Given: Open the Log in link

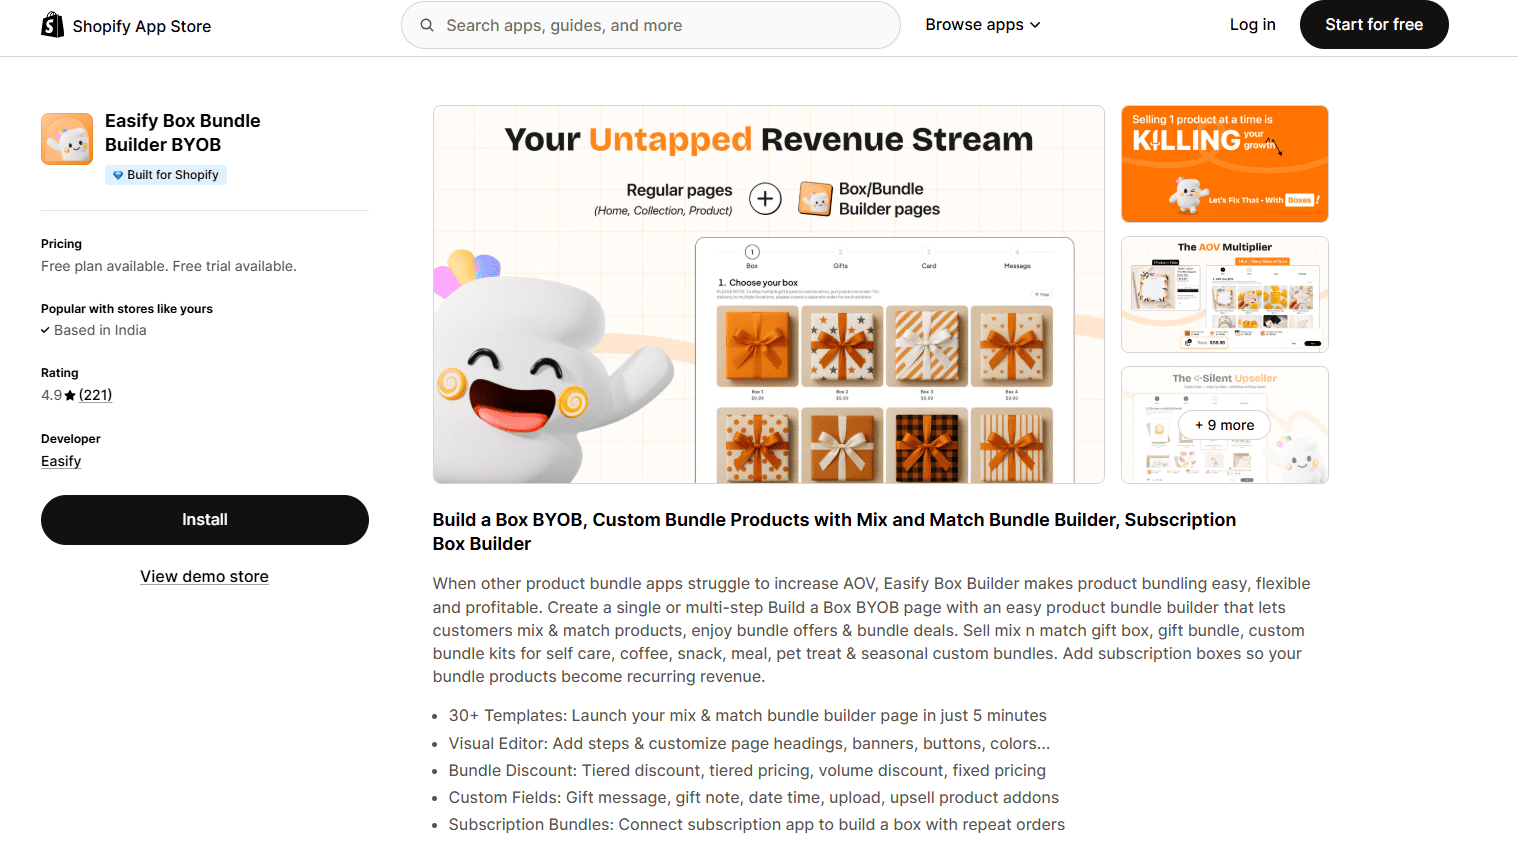Looking at the screenshot, I should pyautogui.click(x=1252, y=25).
